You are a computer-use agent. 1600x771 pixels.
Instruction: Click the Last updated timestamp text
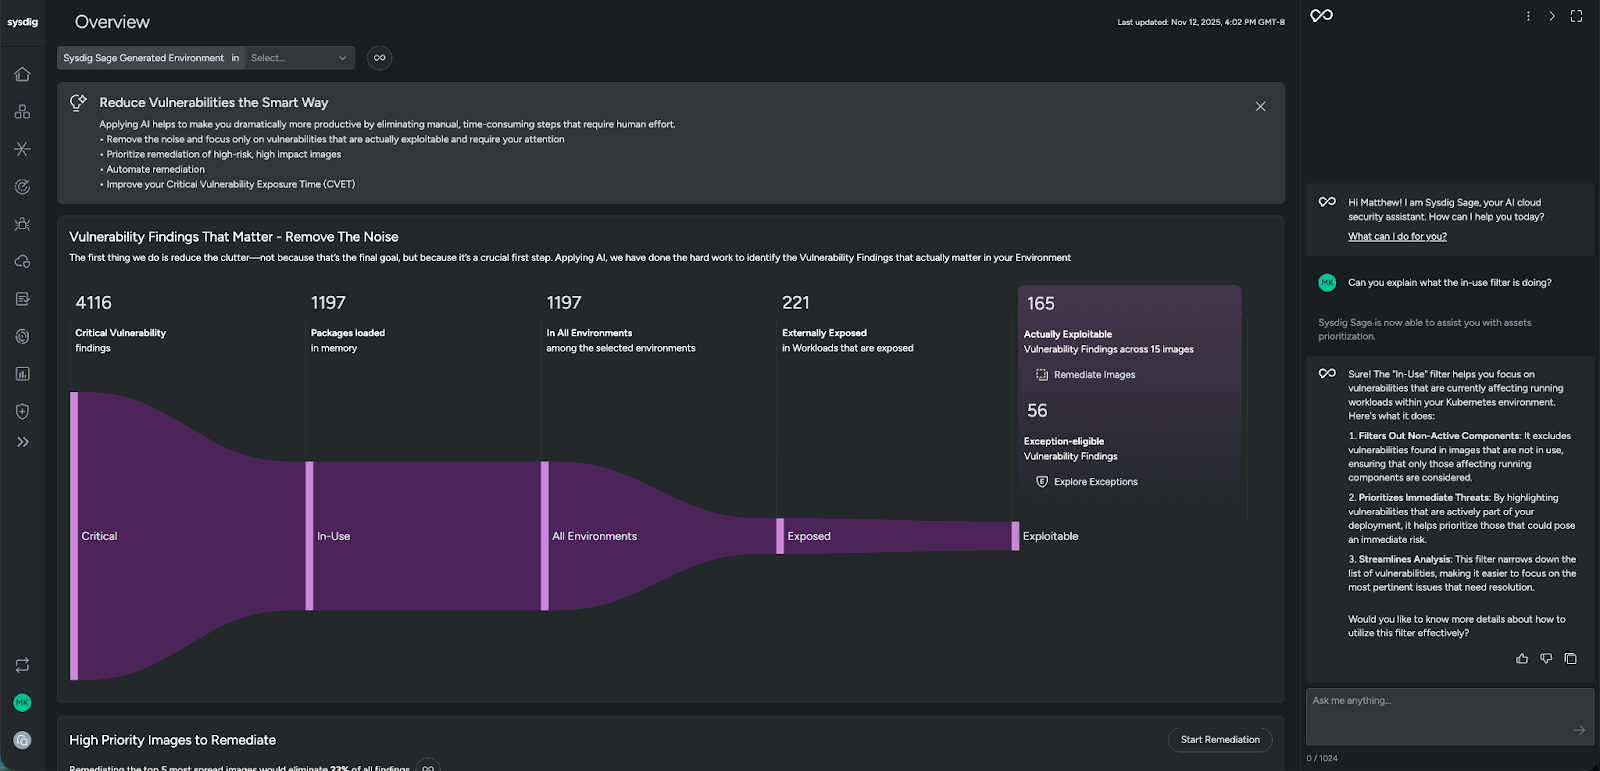click(x=1201, y=22)
